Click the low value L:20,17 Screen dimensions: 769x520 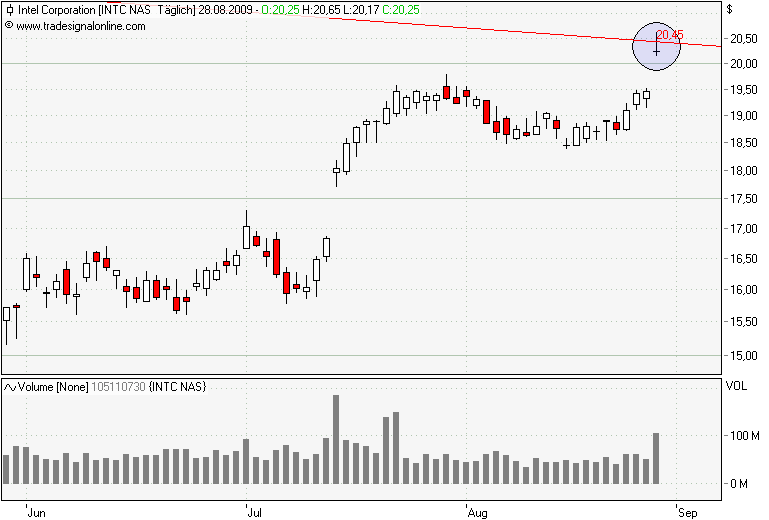pos(361,10)
